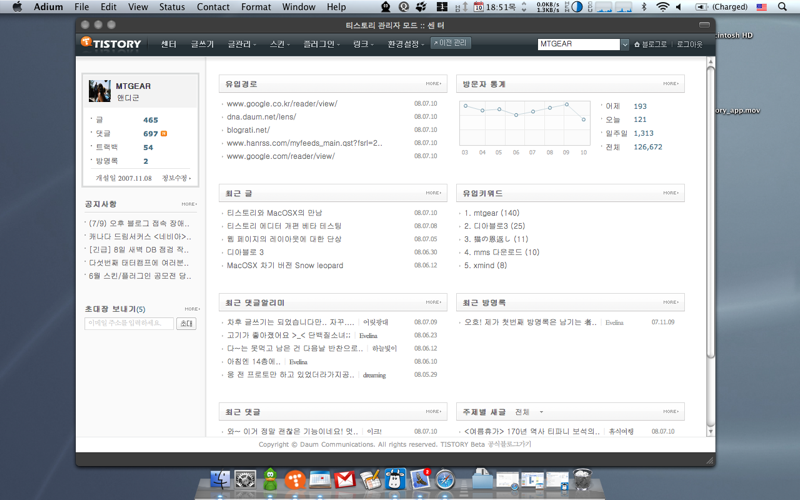
Task: Click the Bluetooth menu bar icon
Action: point(644,7)
